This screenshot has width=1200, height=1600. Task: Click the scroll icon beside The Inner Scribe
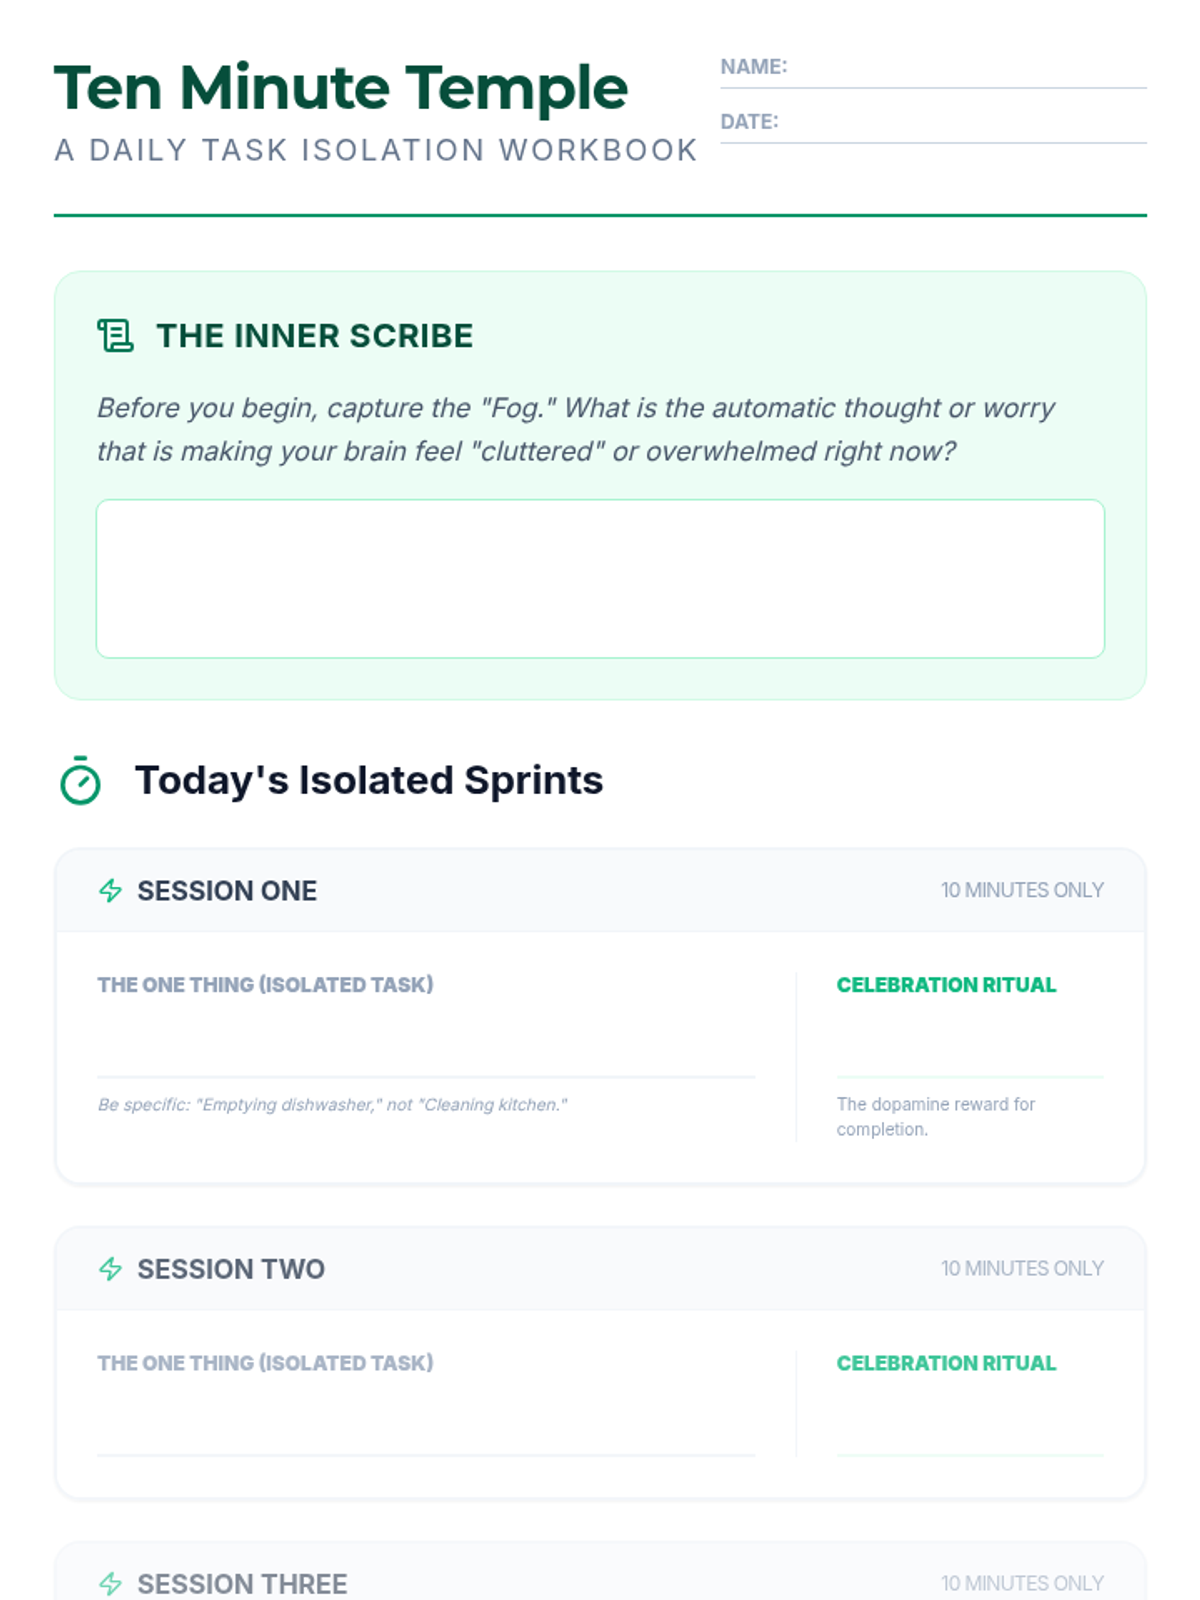click(115, 336)
